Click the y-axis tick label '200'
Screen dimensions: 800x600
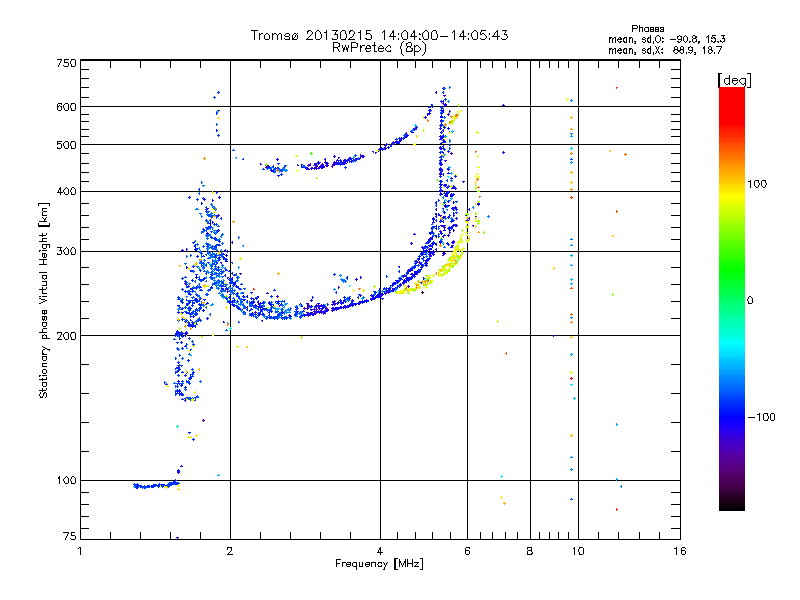click(x=66, y=336)
